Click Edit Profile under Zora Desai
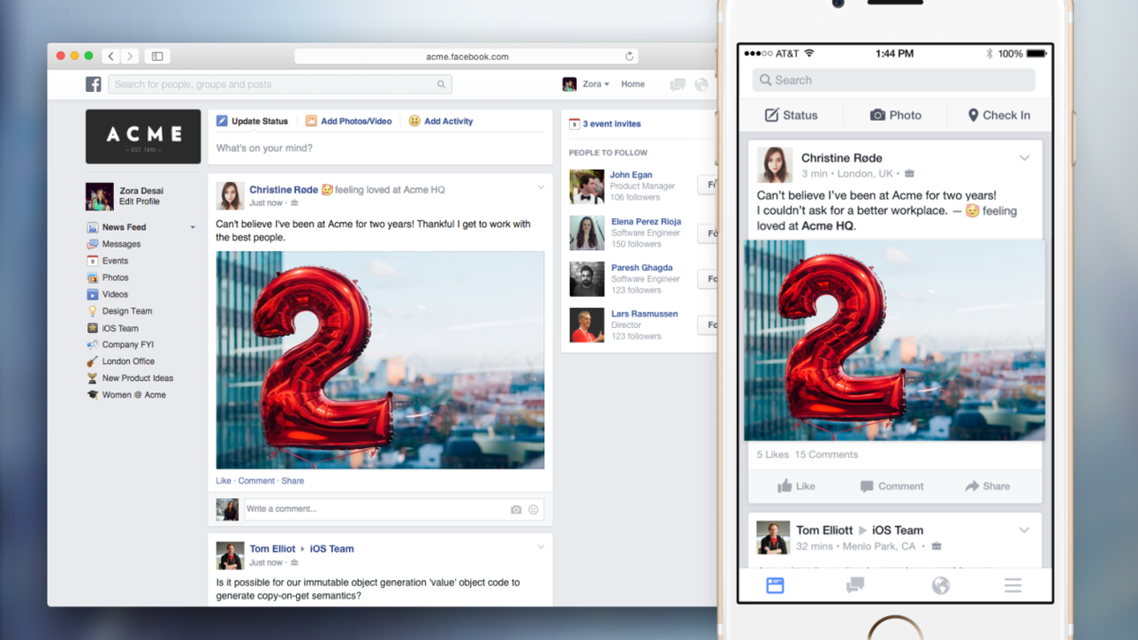This screenshot has width=1138, height=640. [x=139, y=202]
